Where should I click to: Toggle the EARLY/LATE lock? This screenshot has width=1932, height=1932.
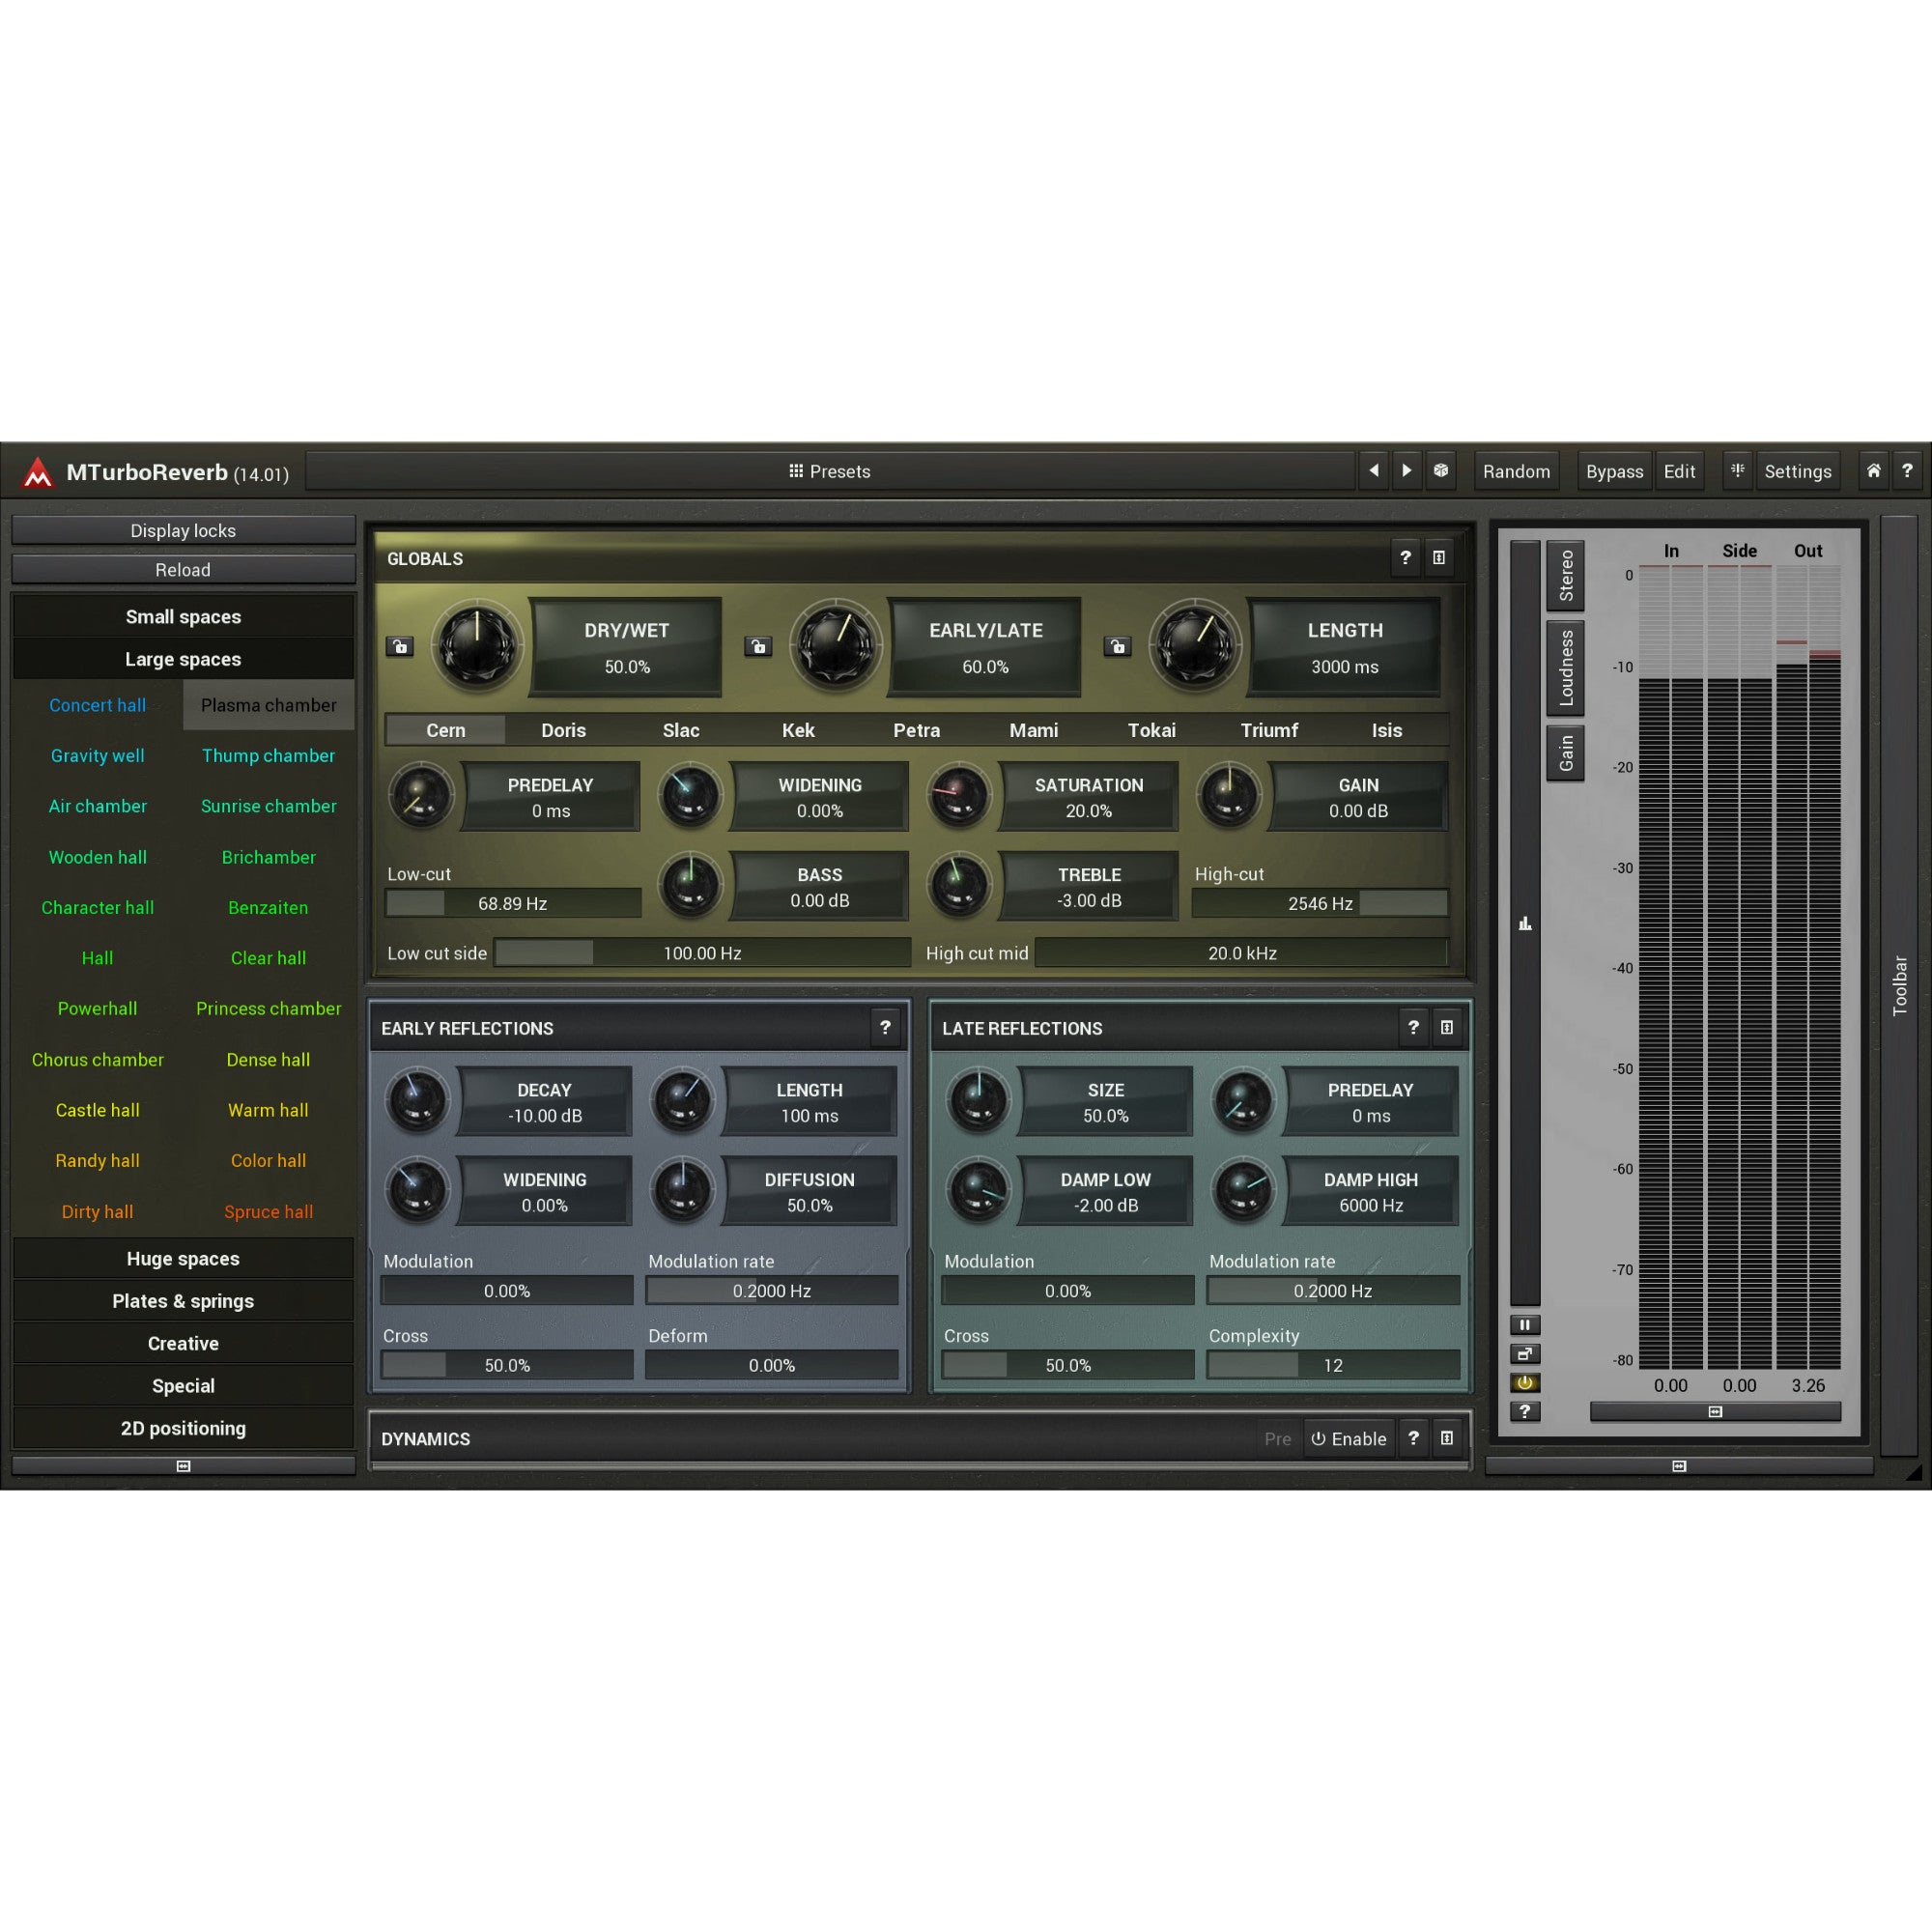pyautogui.click(x=758, y=646)
